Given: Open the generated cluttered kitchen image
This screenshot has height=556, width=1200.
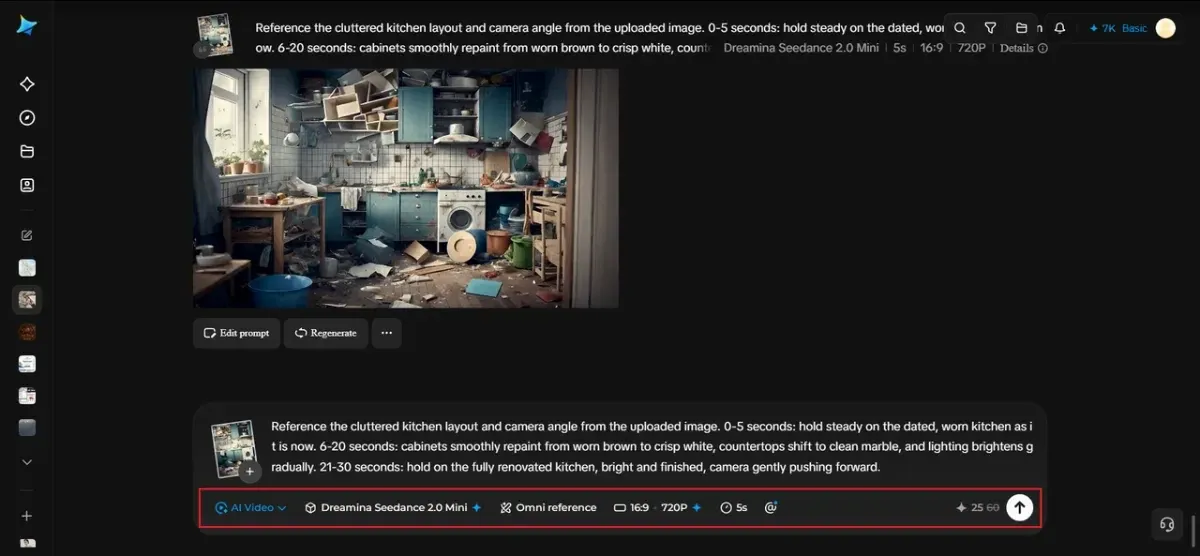Looking at the screenshot, I should [x=406, y=187].
